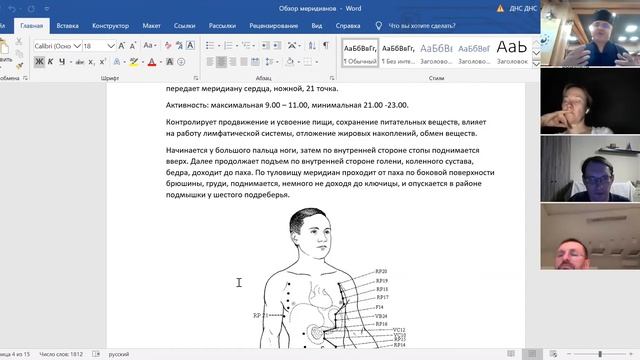This screenshot has height=360, width=640.
Task: Toggle Italic (К) formatting
Action: pyautogui.click(x=51, y=62)
